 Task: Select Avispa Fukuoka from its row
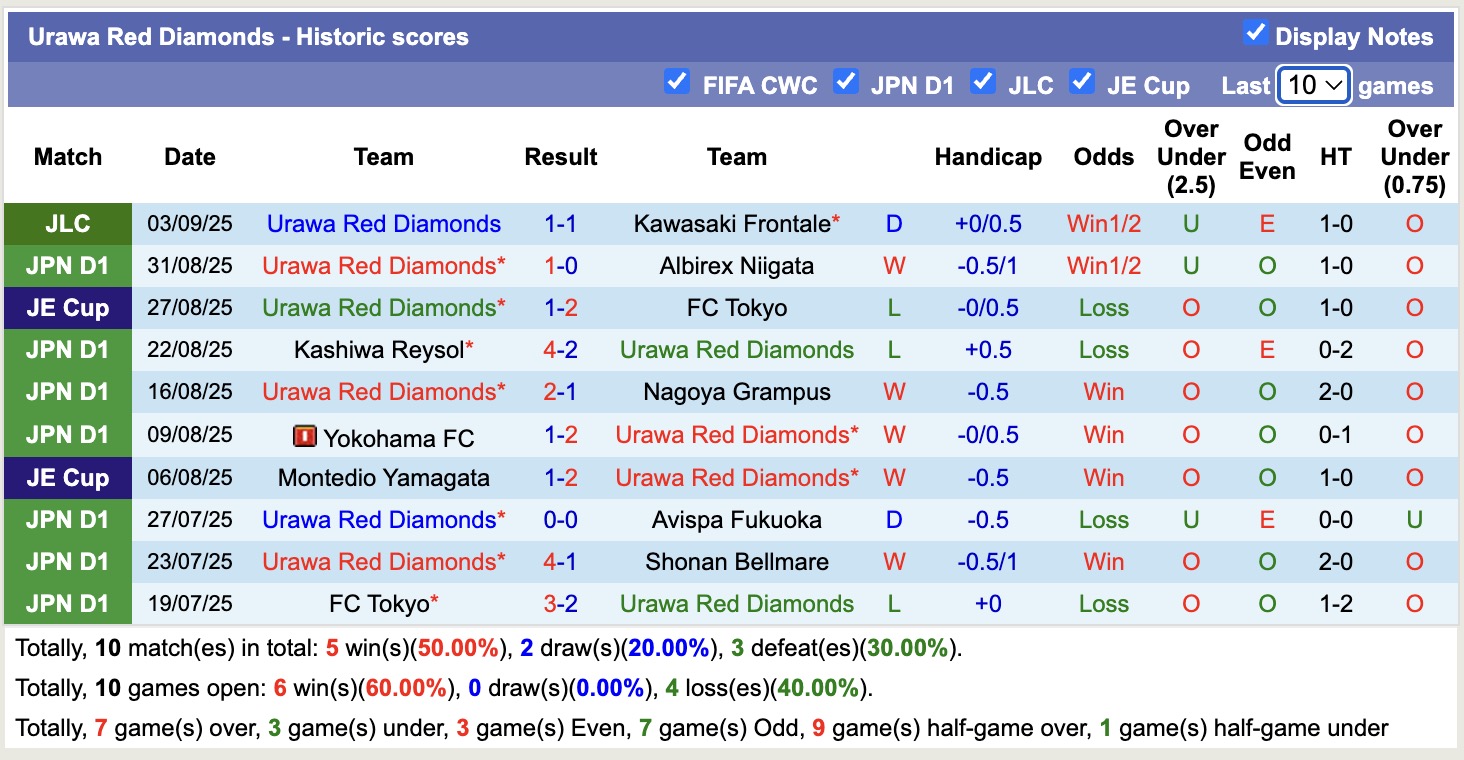[x=737, y=519]
